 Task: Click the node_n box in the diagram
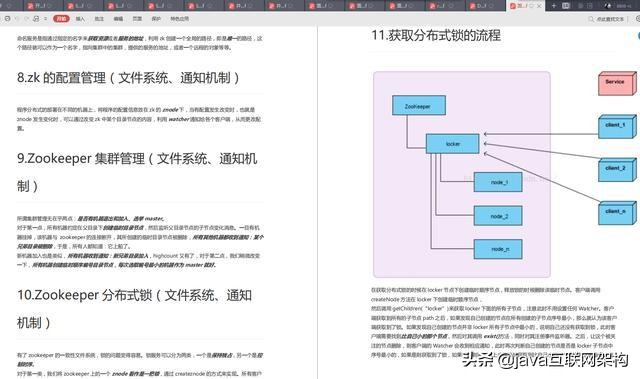point(498,249)
